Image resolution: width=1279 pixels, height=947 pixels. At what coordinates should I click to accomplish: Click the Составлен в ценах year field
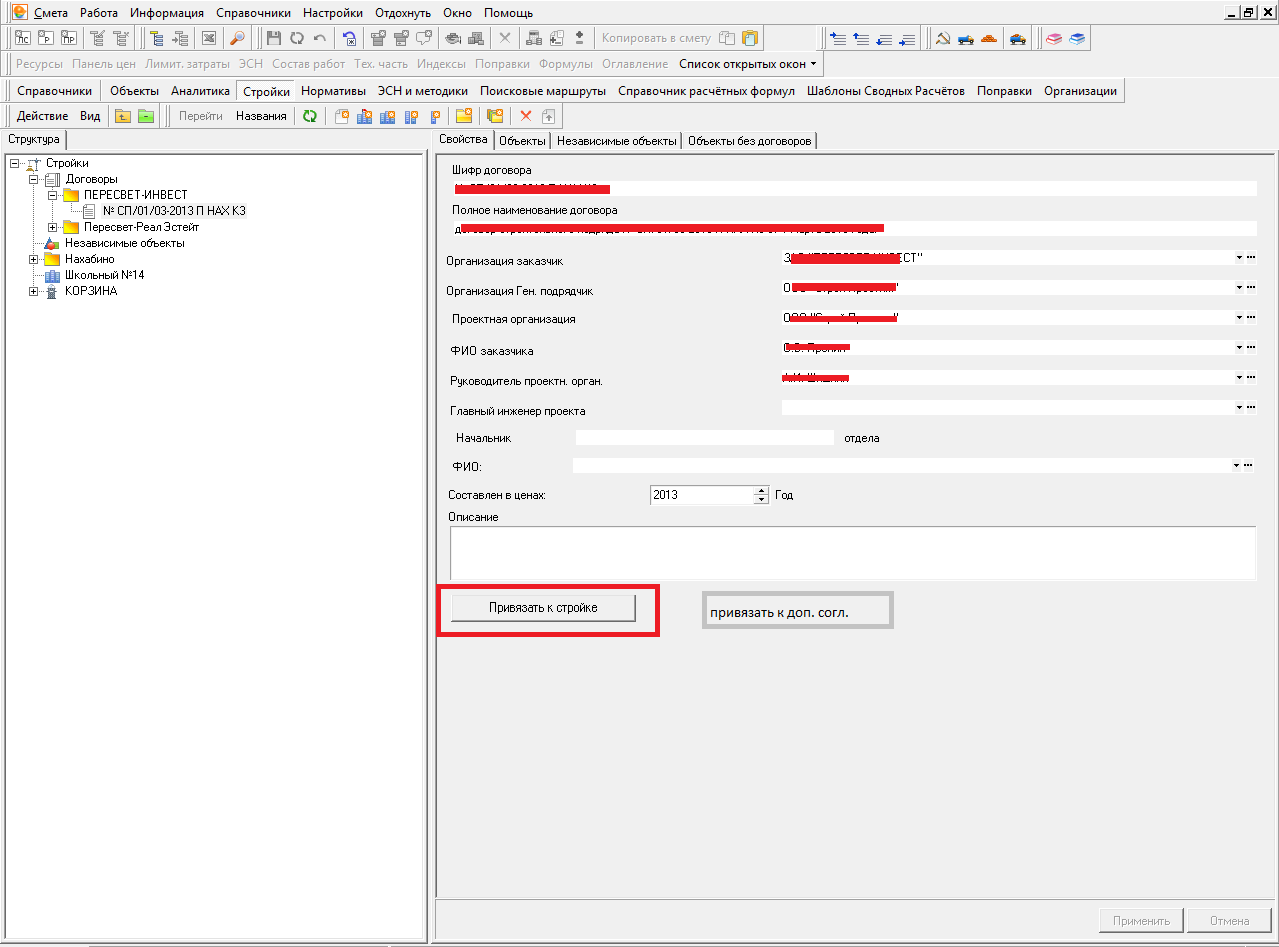[x=701, y=495]
